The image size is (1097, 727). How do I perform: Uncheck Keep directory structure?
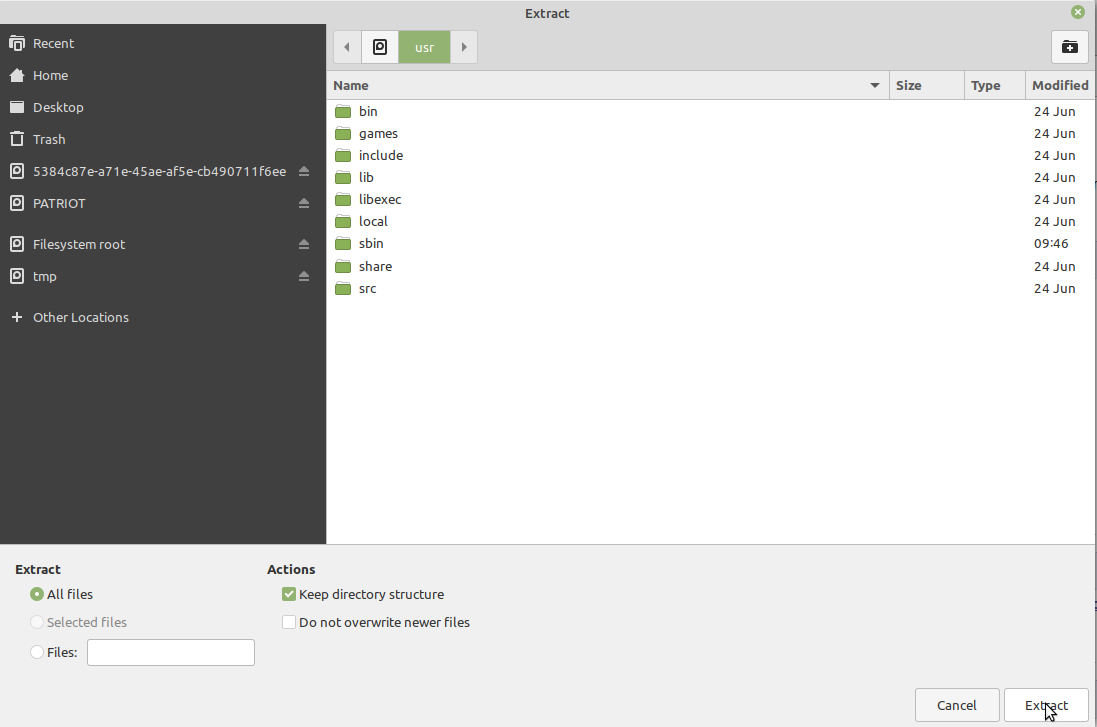point(289,594)
